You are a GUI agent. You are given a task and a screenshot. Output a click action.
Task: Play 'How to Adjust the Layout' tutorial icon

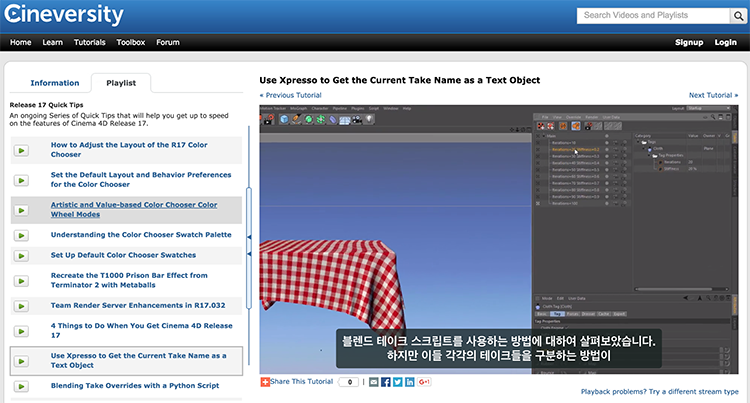21,151
